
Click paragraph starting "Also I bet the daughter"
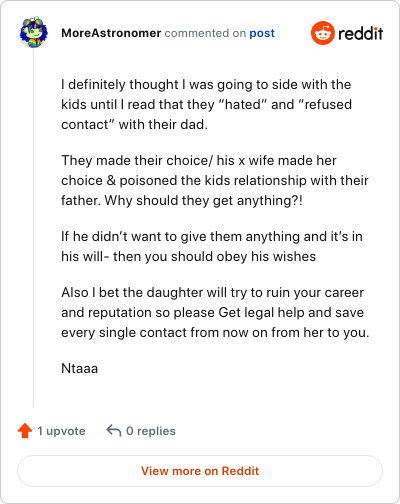click(215, 312)
